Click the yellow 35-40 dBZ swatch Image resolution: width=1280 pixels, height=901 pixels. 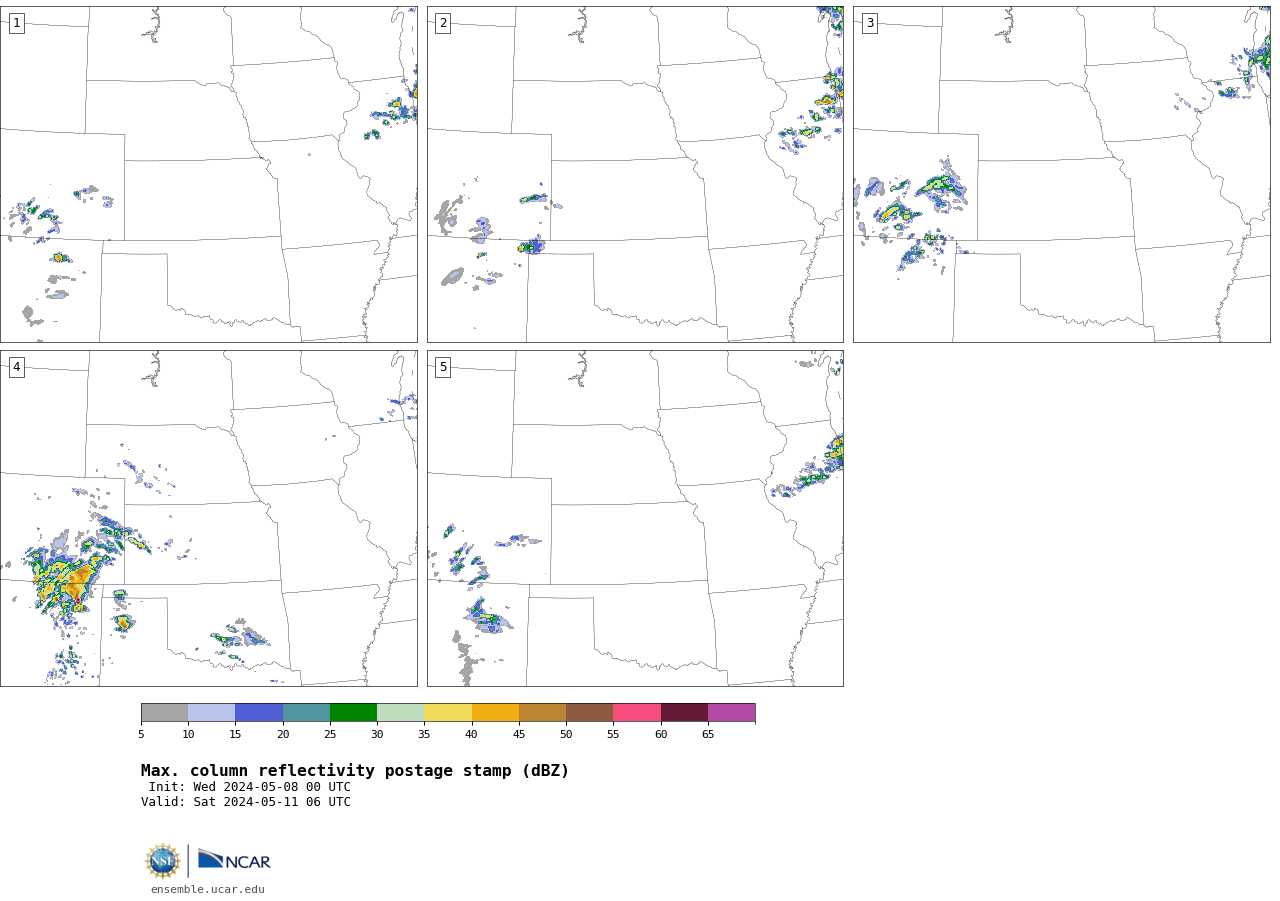point(448,713)
